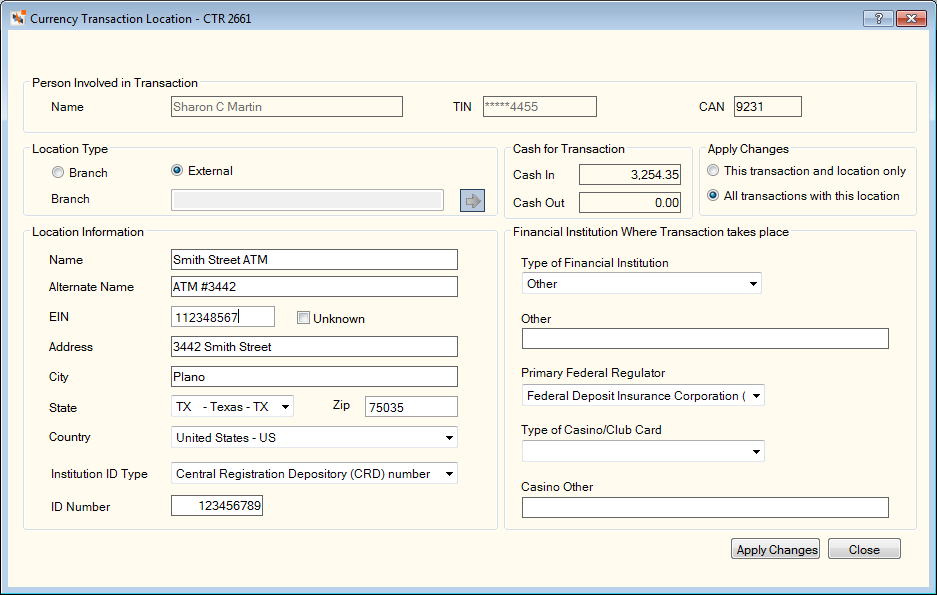Screen dimensions: 937x595
Task: Click the Other financial institution text field
Action: (x=705, y=339)
